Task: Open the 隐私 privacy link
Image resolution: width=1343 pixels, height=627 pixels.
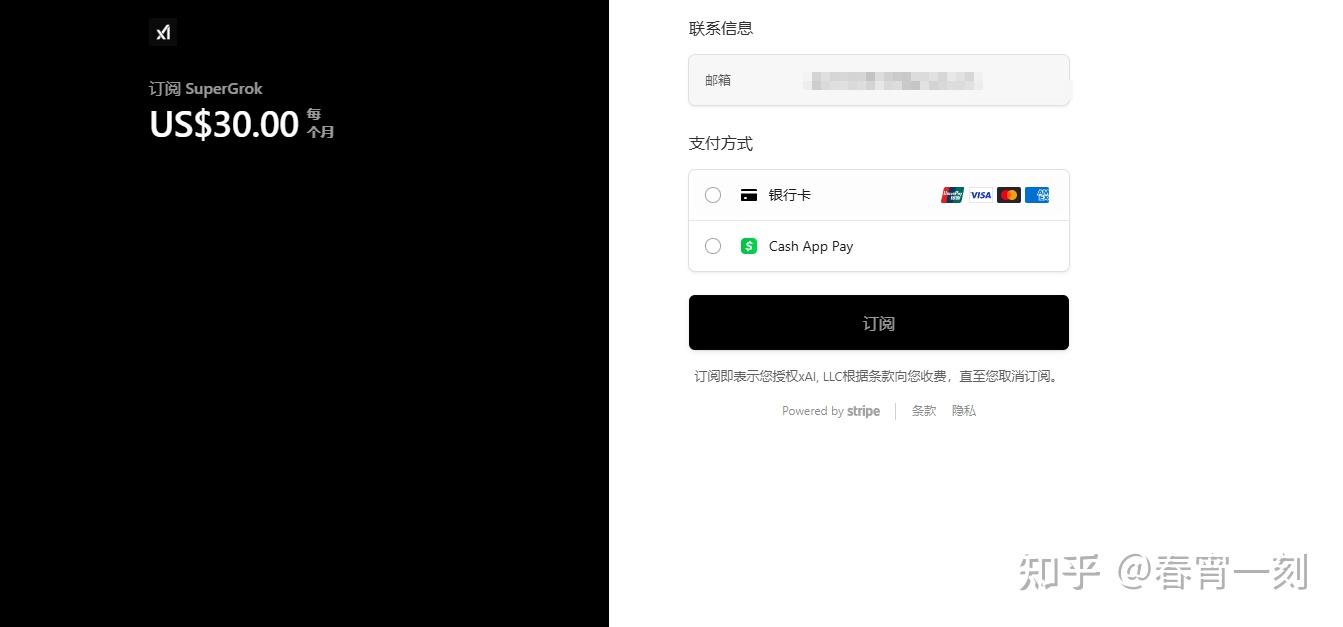Action: (964, 411)
